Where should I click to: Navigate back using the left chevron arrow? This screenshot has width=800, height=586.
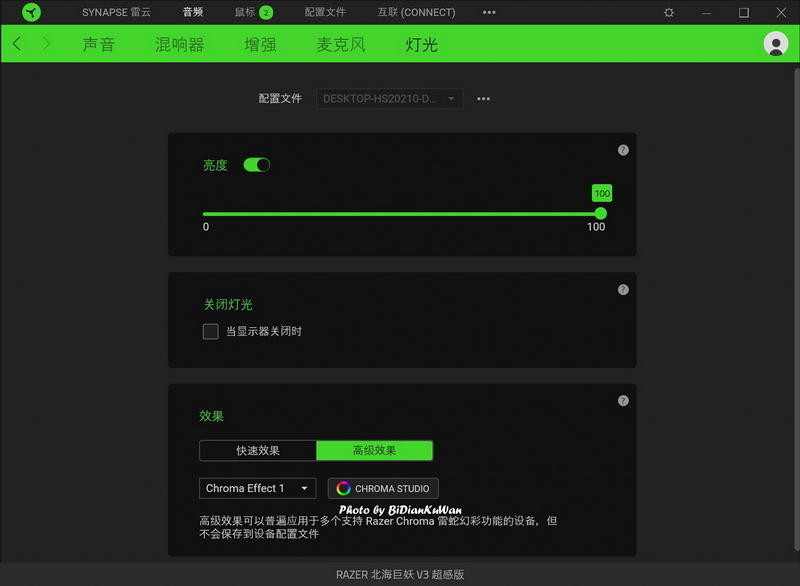pos(16,44)
